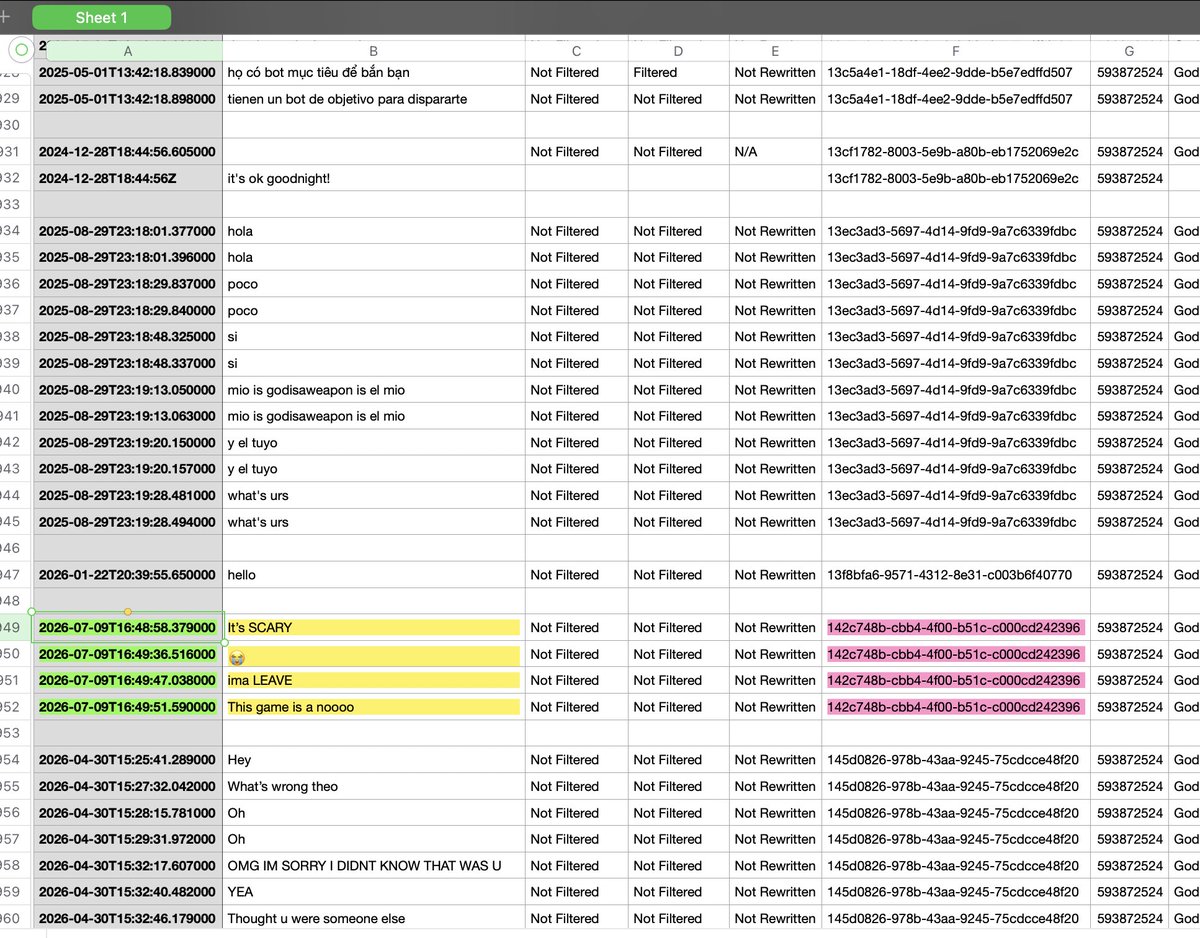Select "Thought u were someone else" cell
This screenshot has width=1200, height=938.
click(374, 918)
